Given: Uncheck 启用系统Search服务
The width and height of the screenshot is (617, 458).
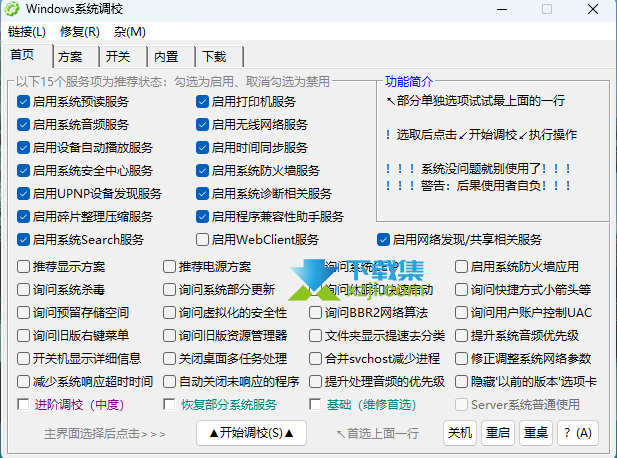Looking at the screenshot, I should pos(23,240).
